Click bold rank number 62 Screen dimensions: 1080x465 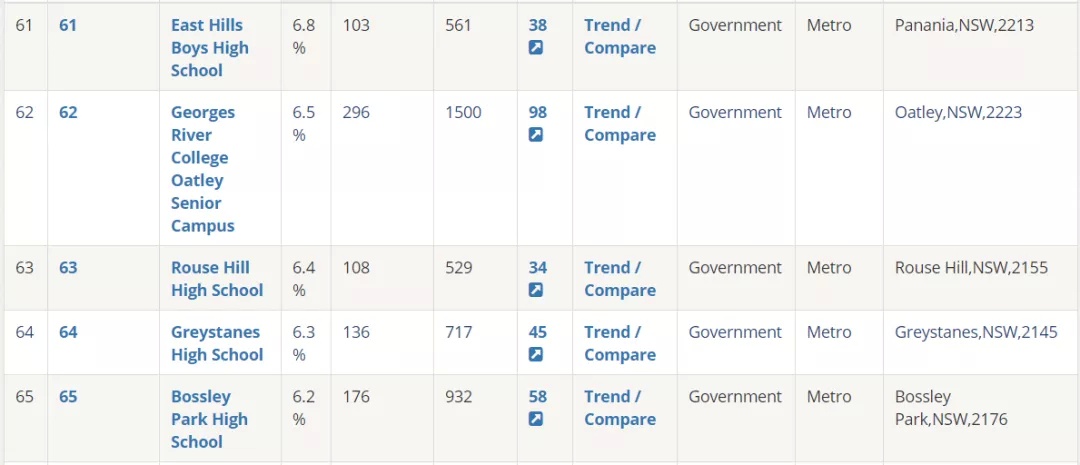point(68,112)
